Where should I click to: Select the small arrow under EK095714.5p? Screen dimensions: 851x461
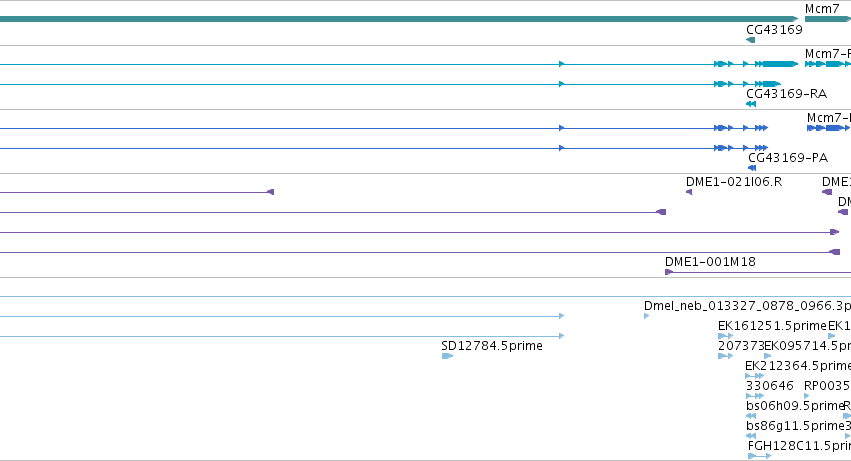(x=767, y=356)
